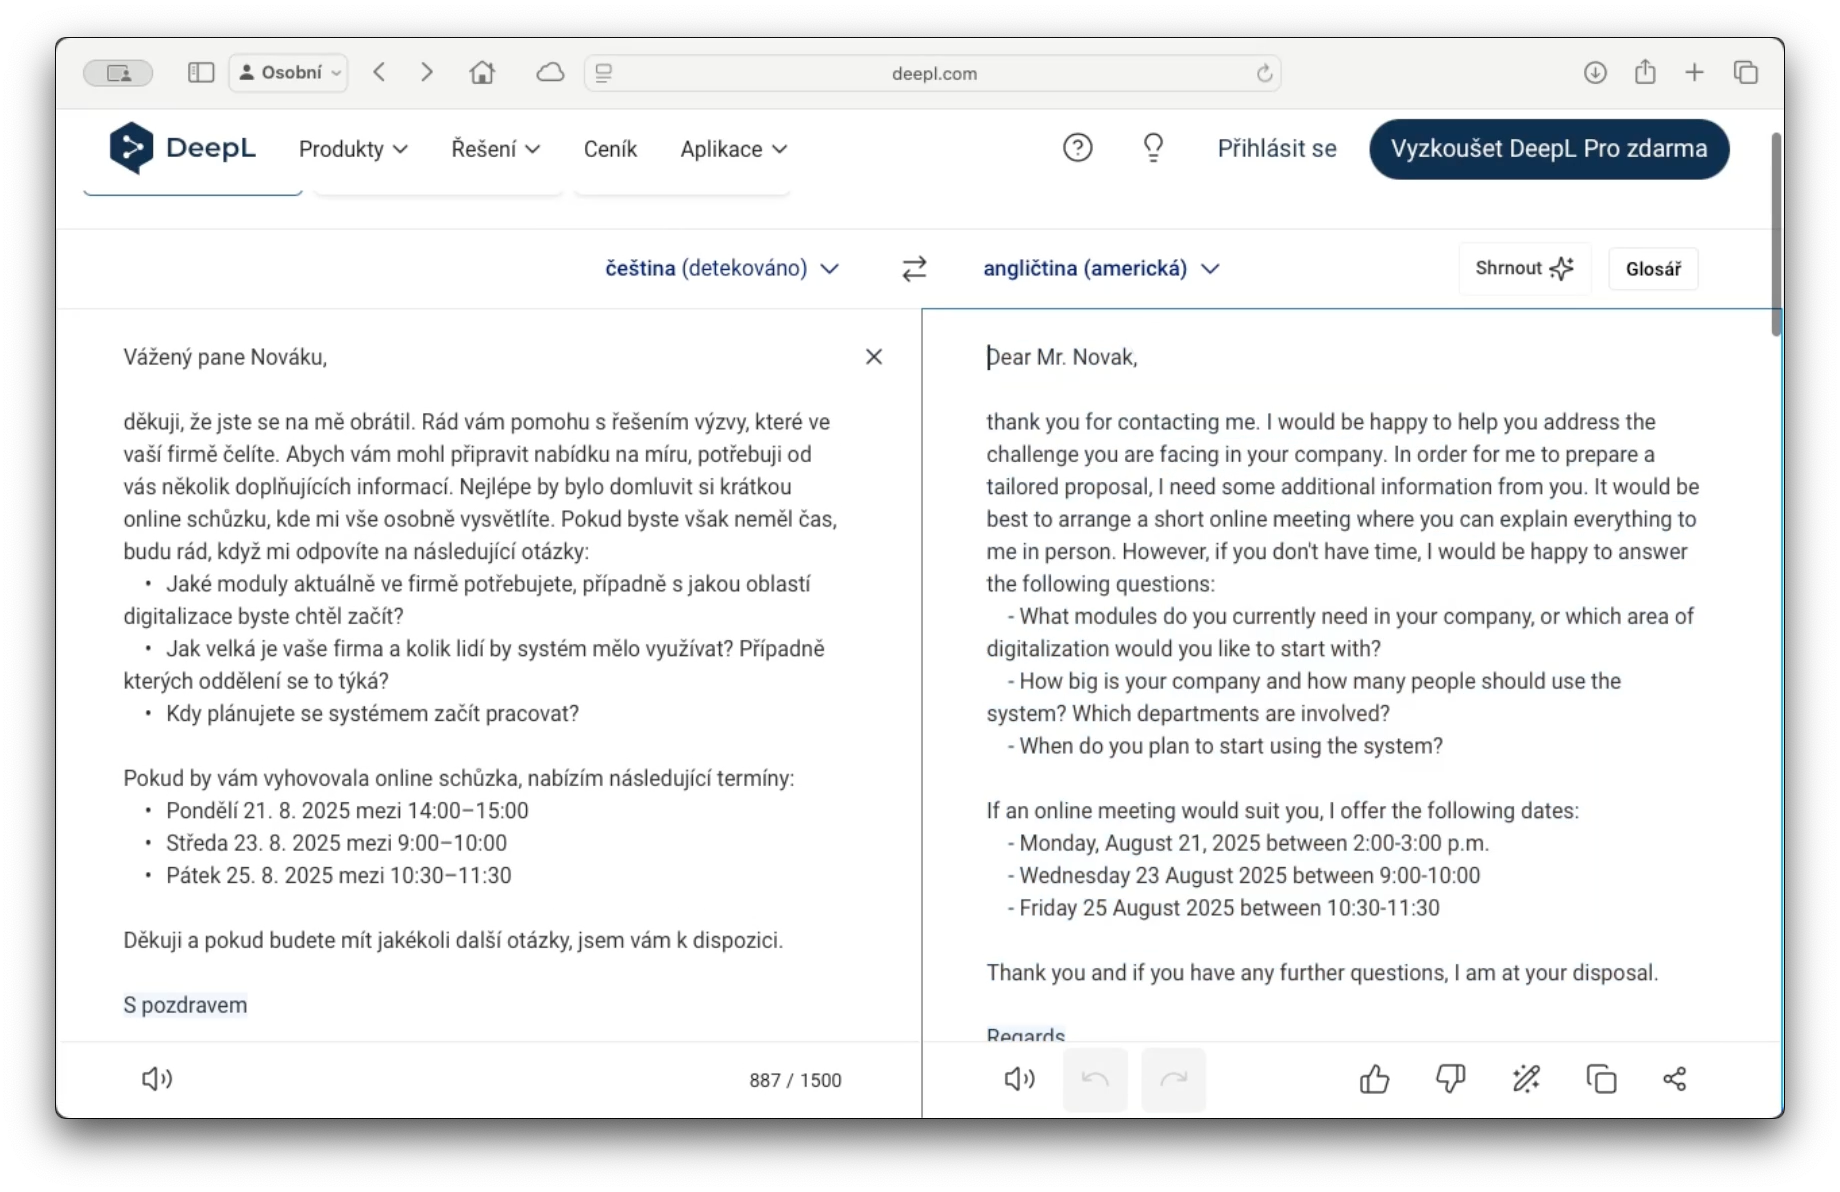Image resolution: width=1840 pixels, height=1192 pixels.
Task: Expand the Řešení menu
Action: coord(496,149)
